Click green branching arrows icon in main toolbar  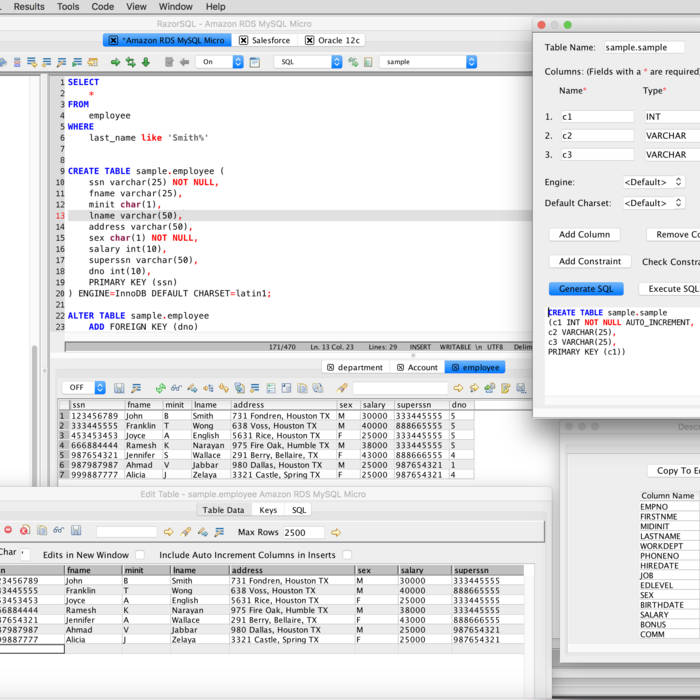[130, 62]
